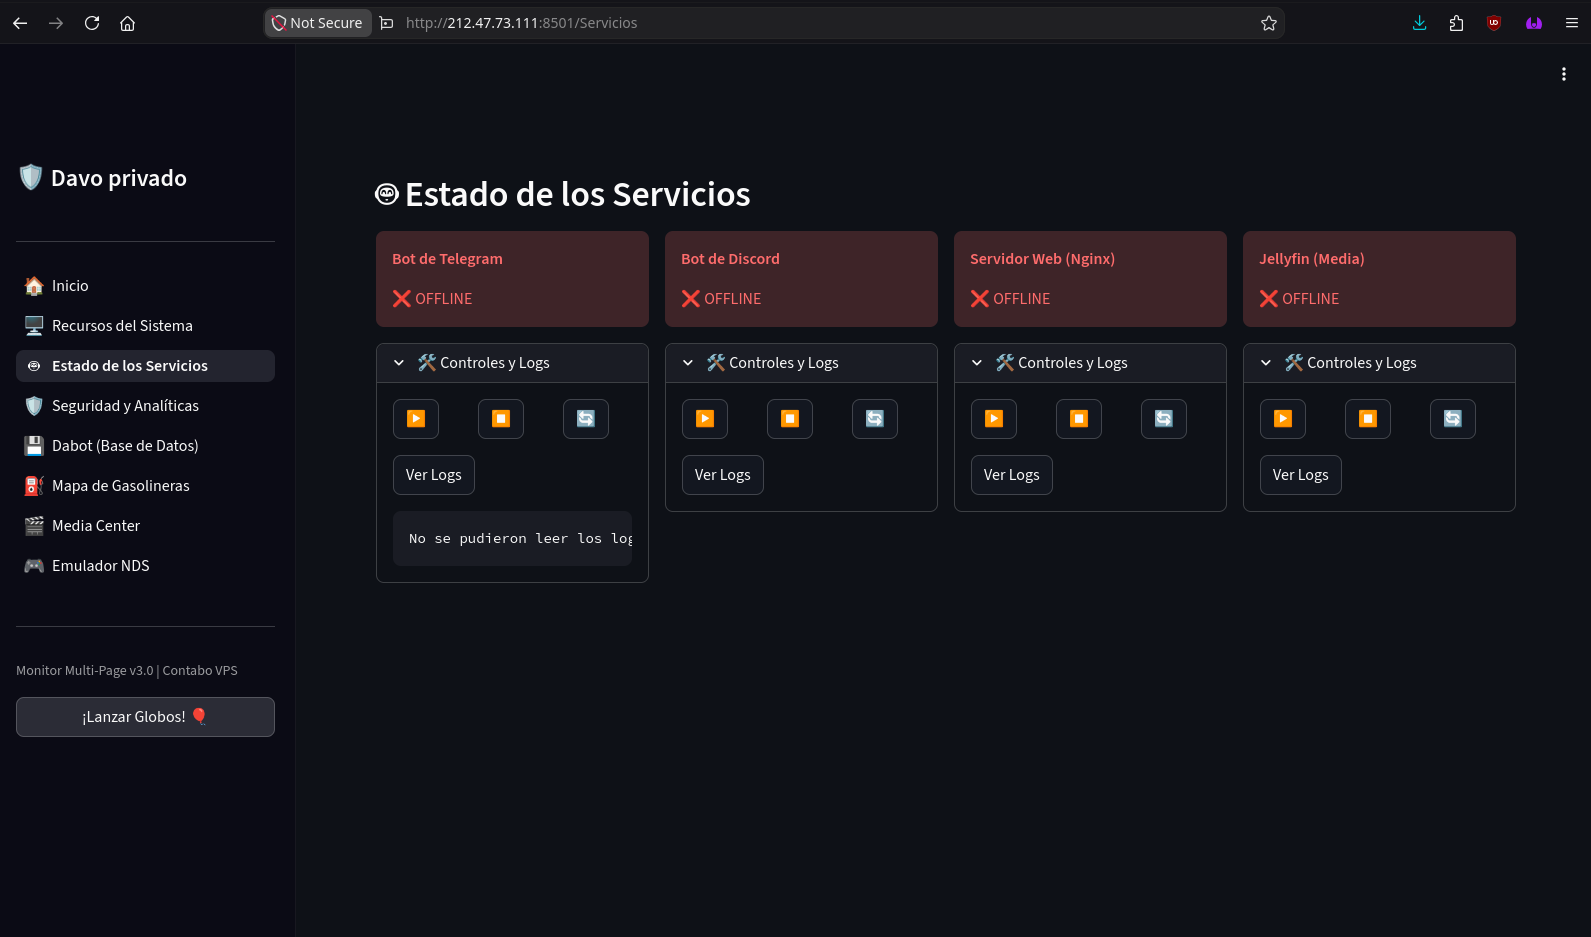Start the Bot de Telegram service
The width and height of the screenshot is (1591, 937).
click(416, 419)
